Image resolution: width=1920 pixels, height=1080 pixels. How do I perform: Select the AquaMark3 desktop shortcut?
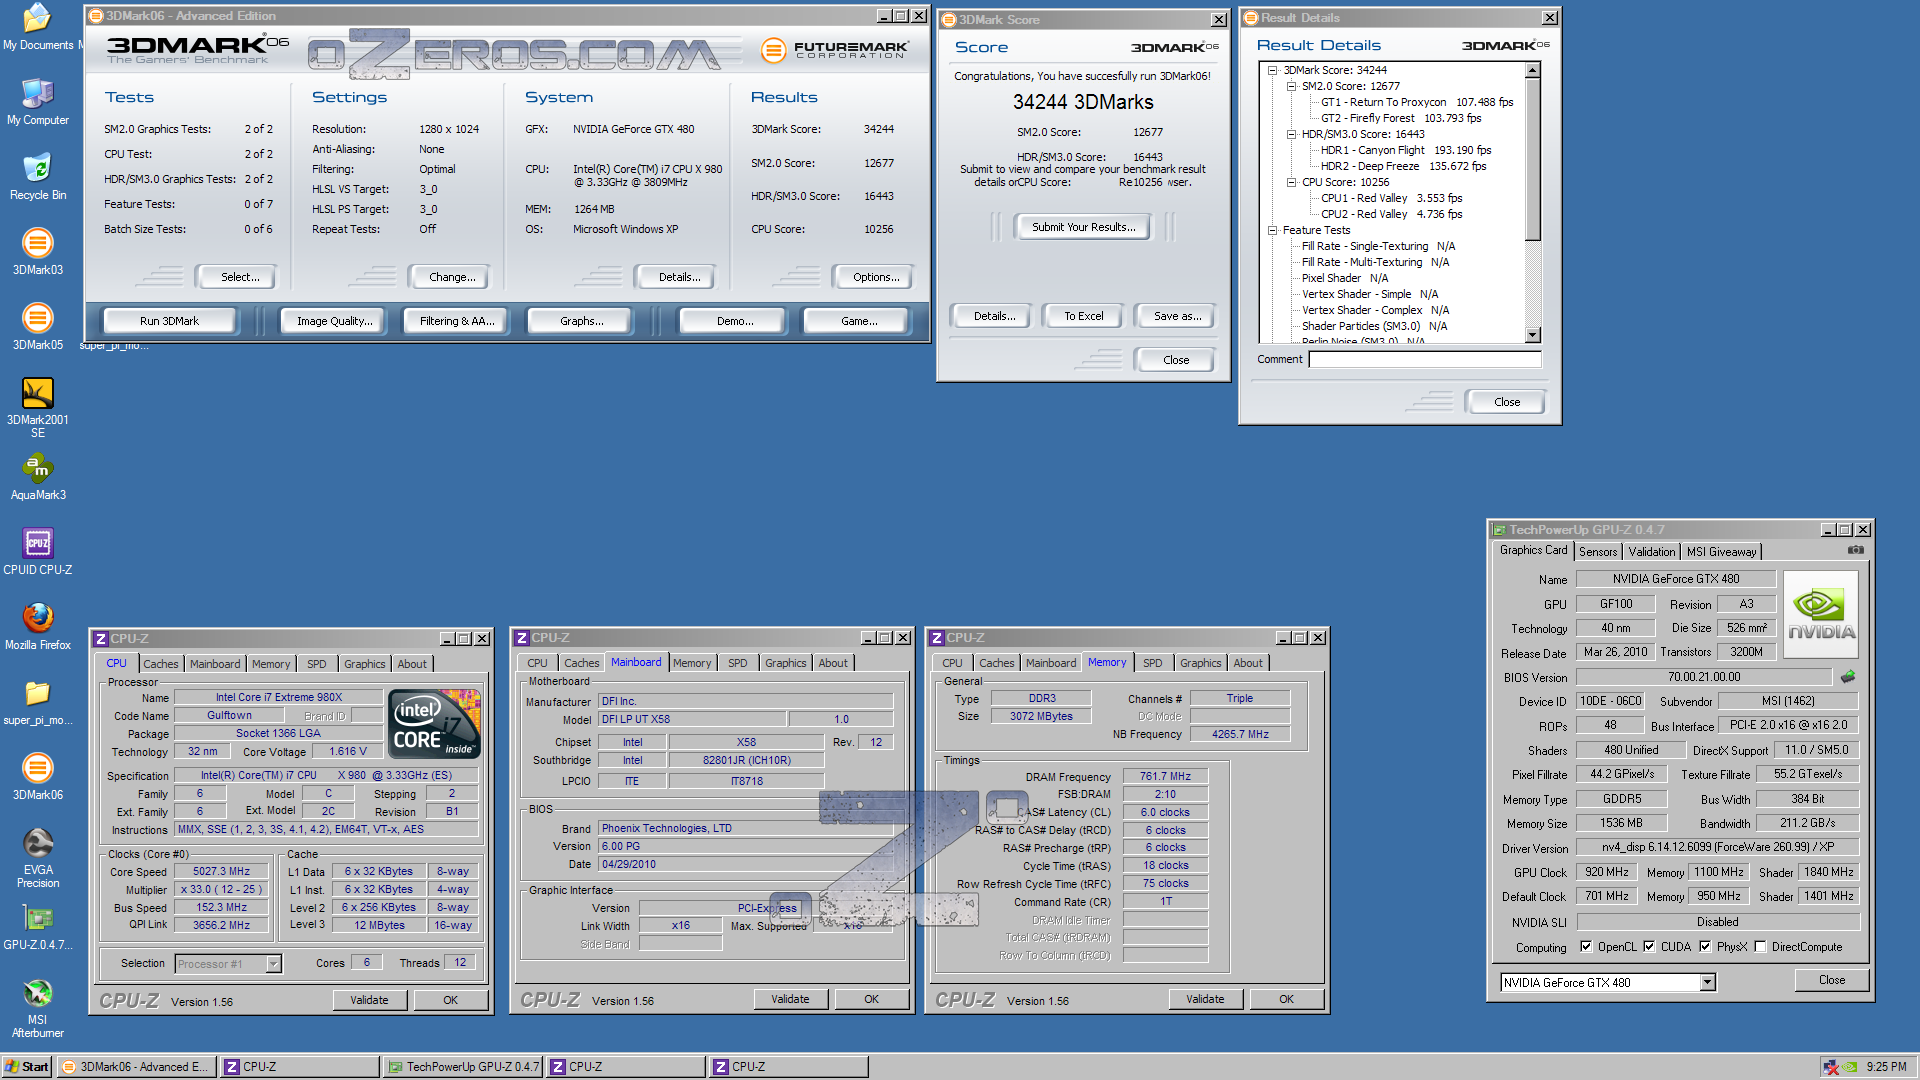click(x=38, y=477)
